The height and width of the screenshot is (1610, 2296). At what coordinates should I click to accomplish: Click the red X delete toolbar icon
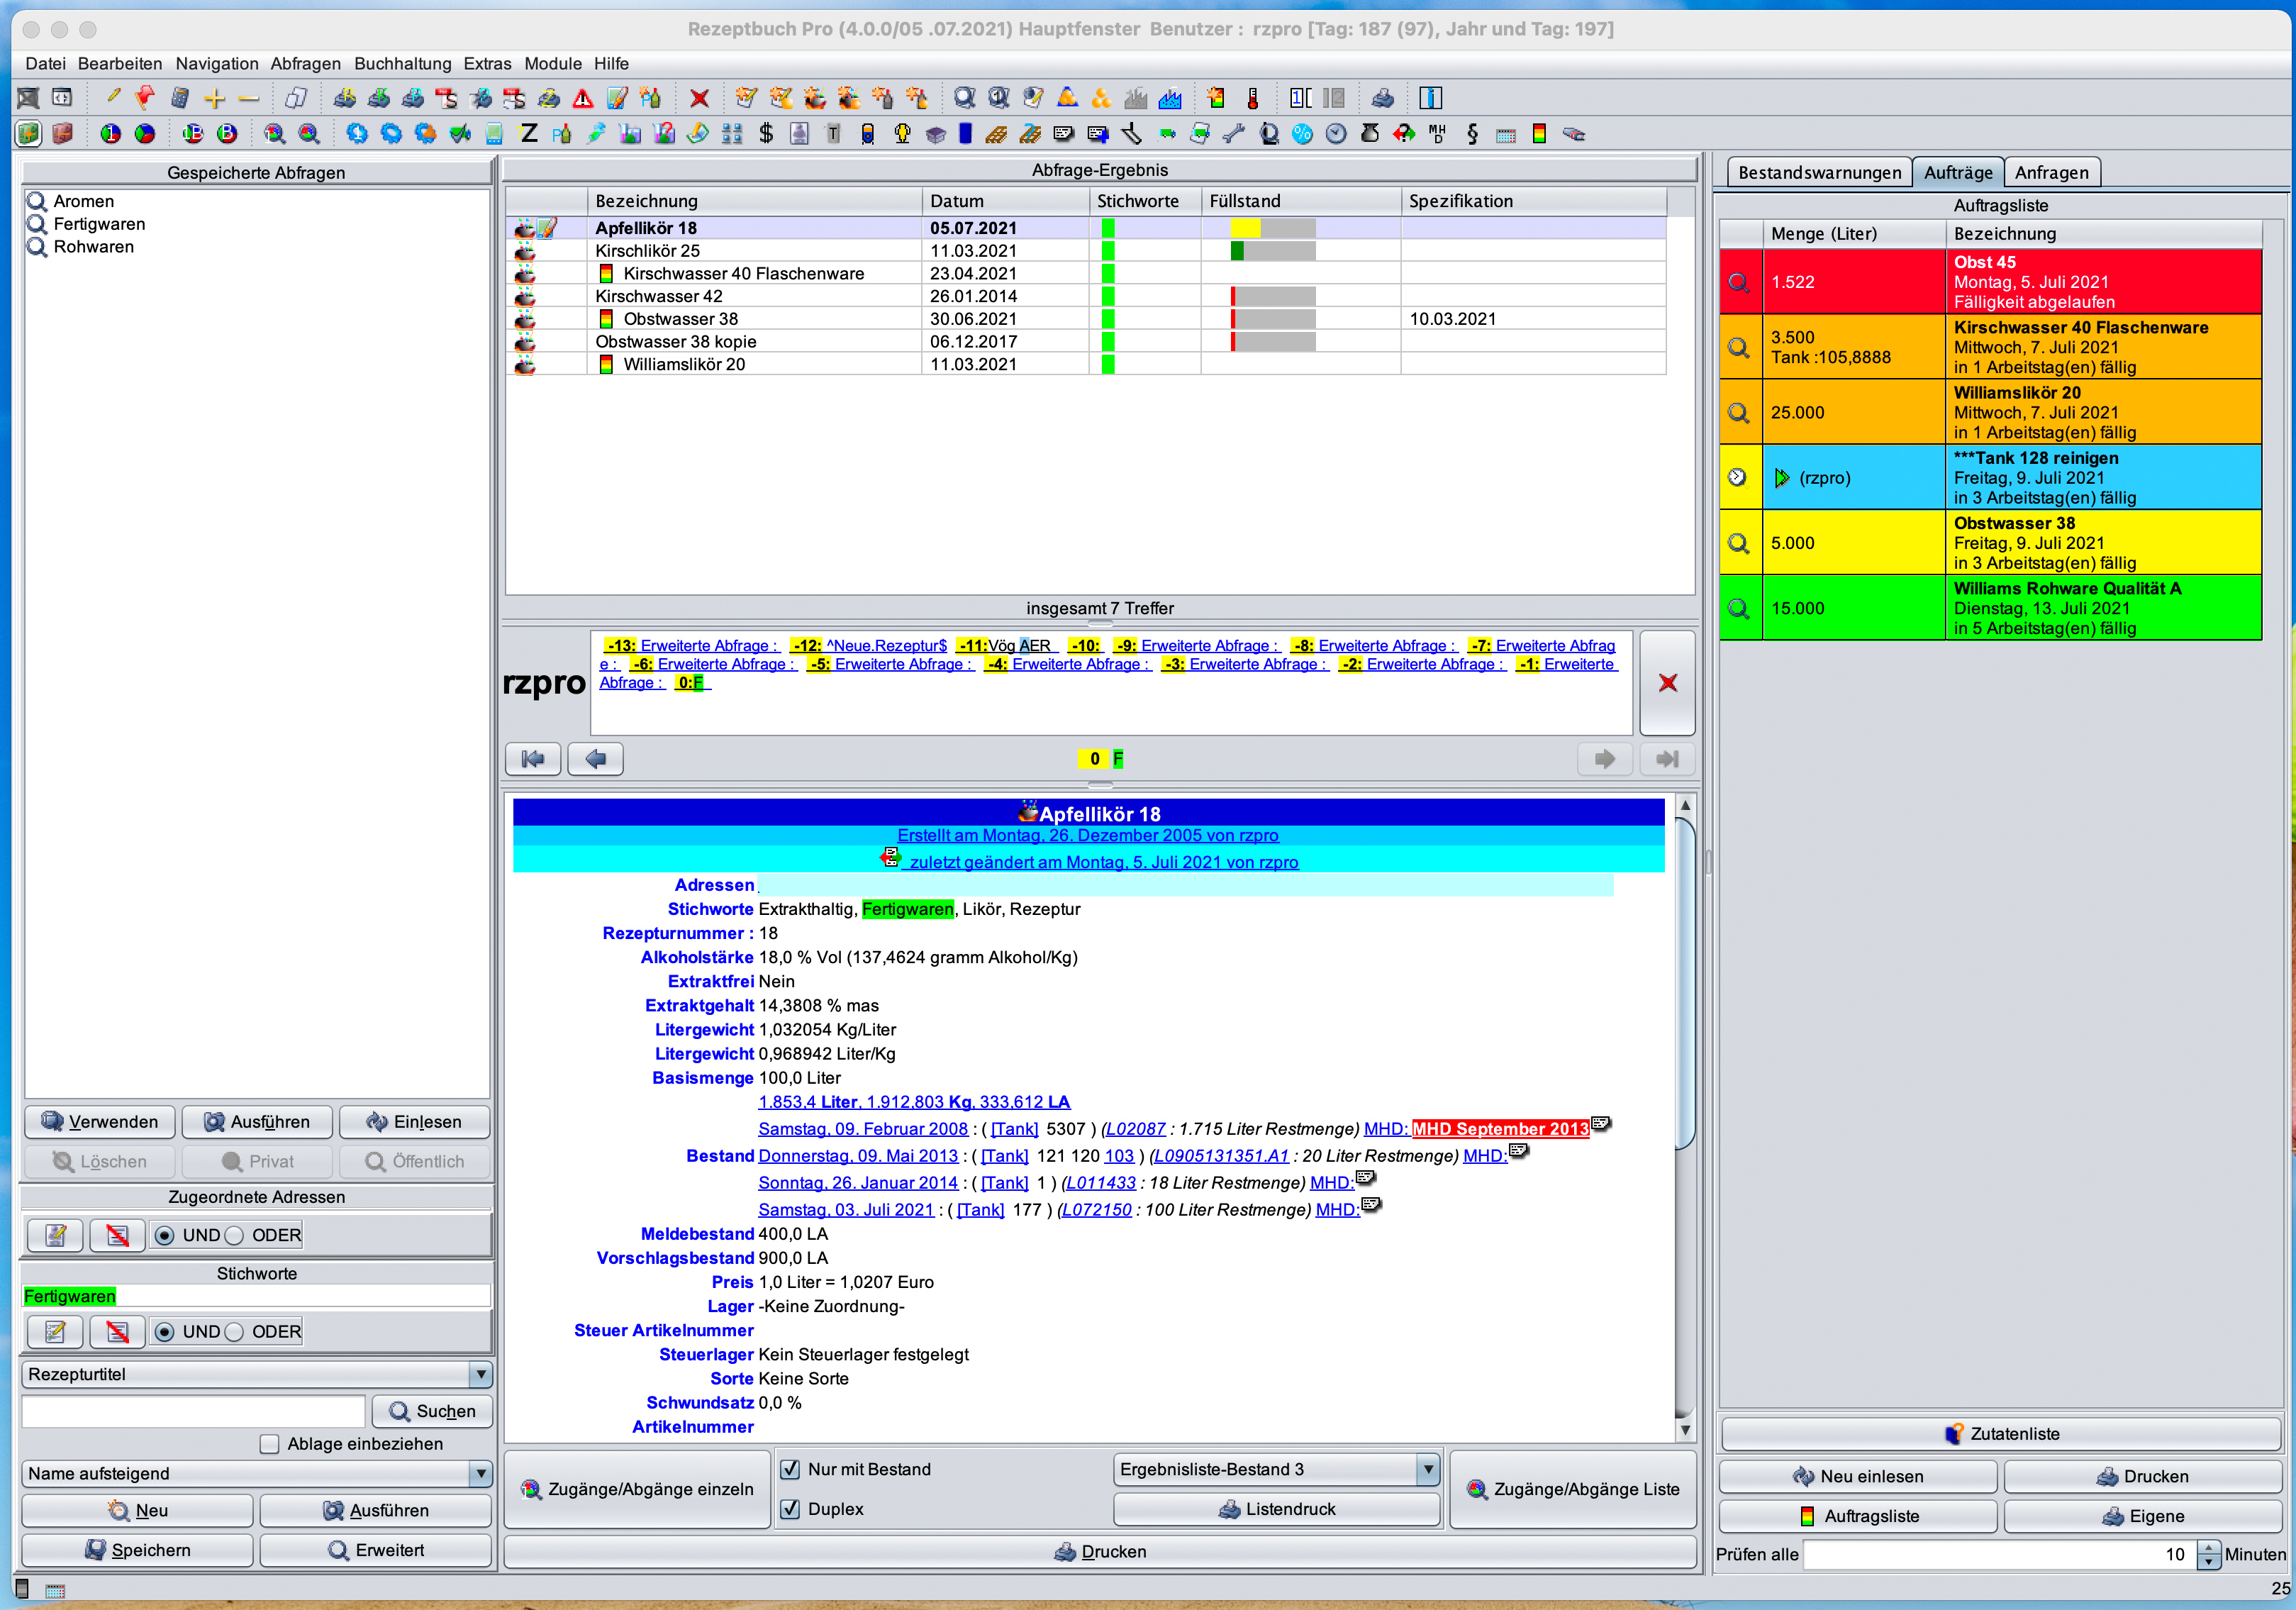tap(699, 98)
